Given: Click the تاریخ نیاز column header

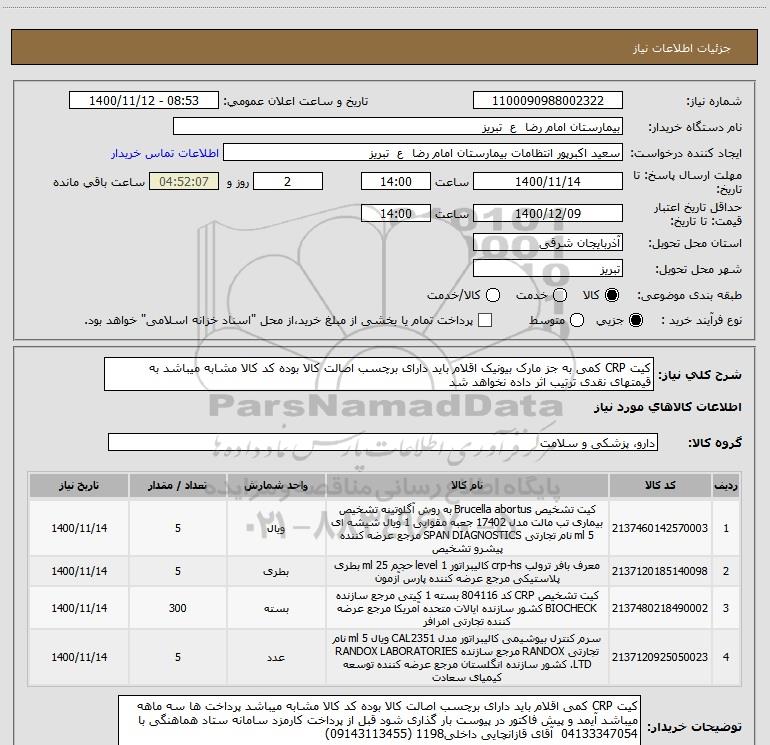Looking at the screenshot, I should [79, 485].
